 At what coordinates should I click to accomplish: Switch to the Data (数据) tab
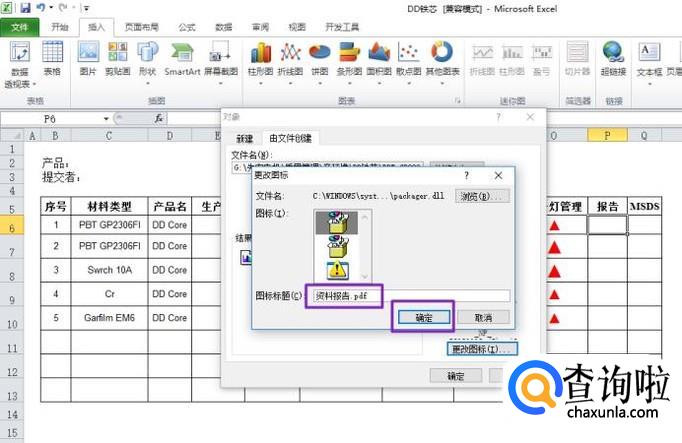[224, 27]
